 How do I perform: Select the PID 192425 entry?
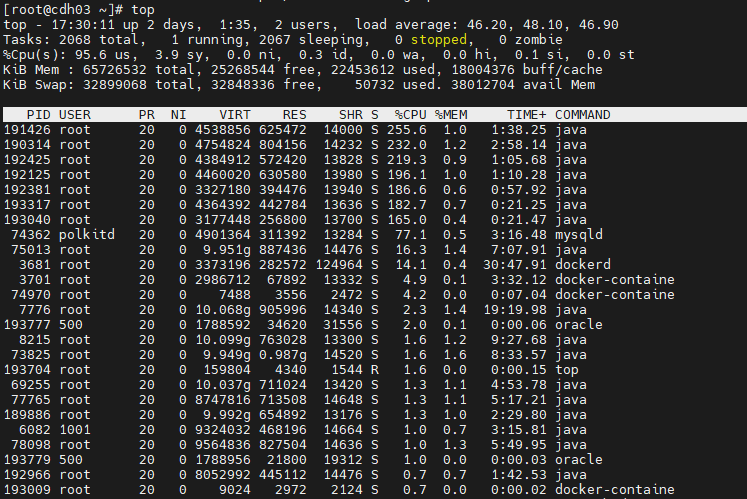coord(27,160)
